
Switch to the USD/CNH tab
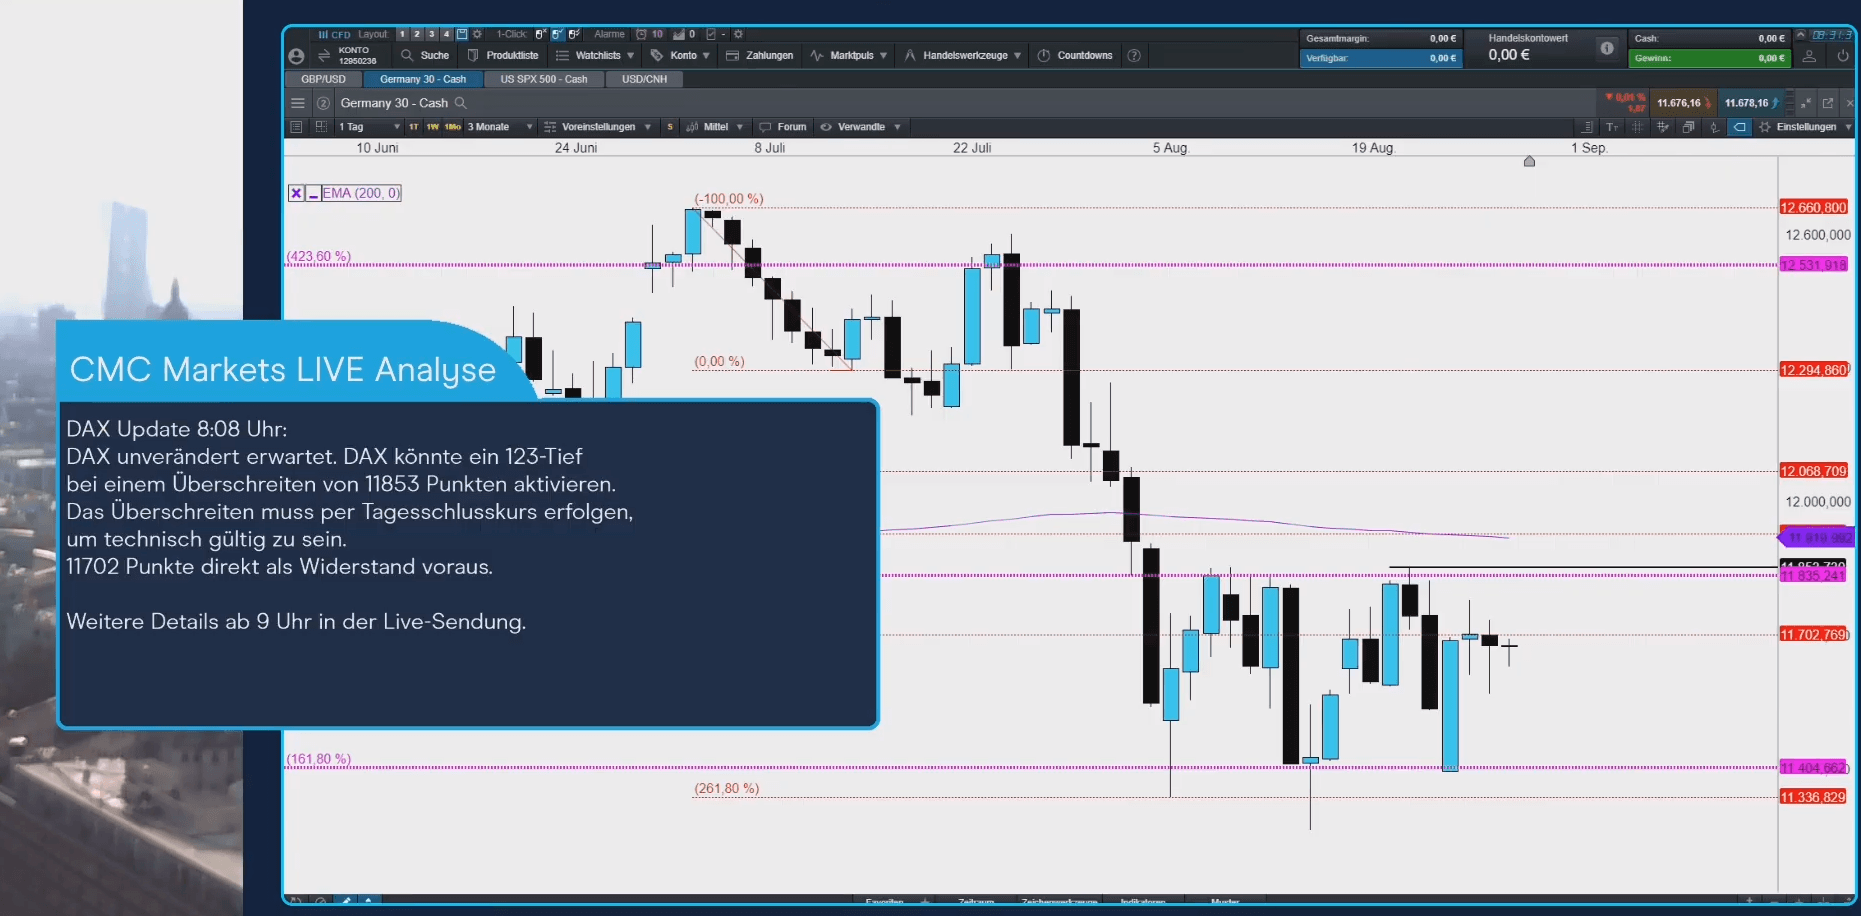point(644,79)
